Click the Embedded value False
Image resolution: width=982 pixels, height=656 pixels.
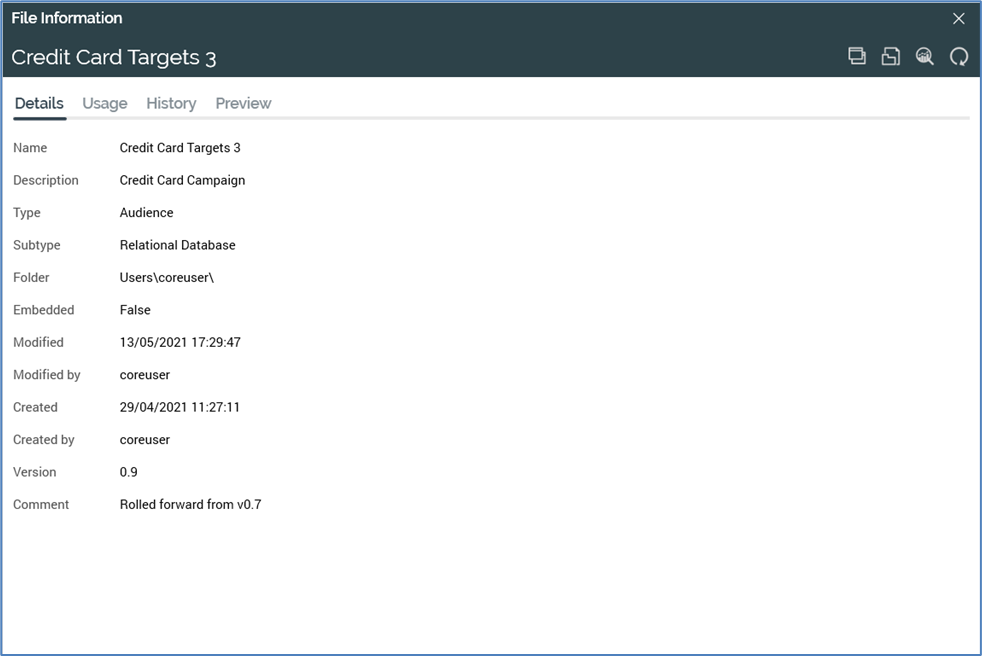click(x=135, y=310)
